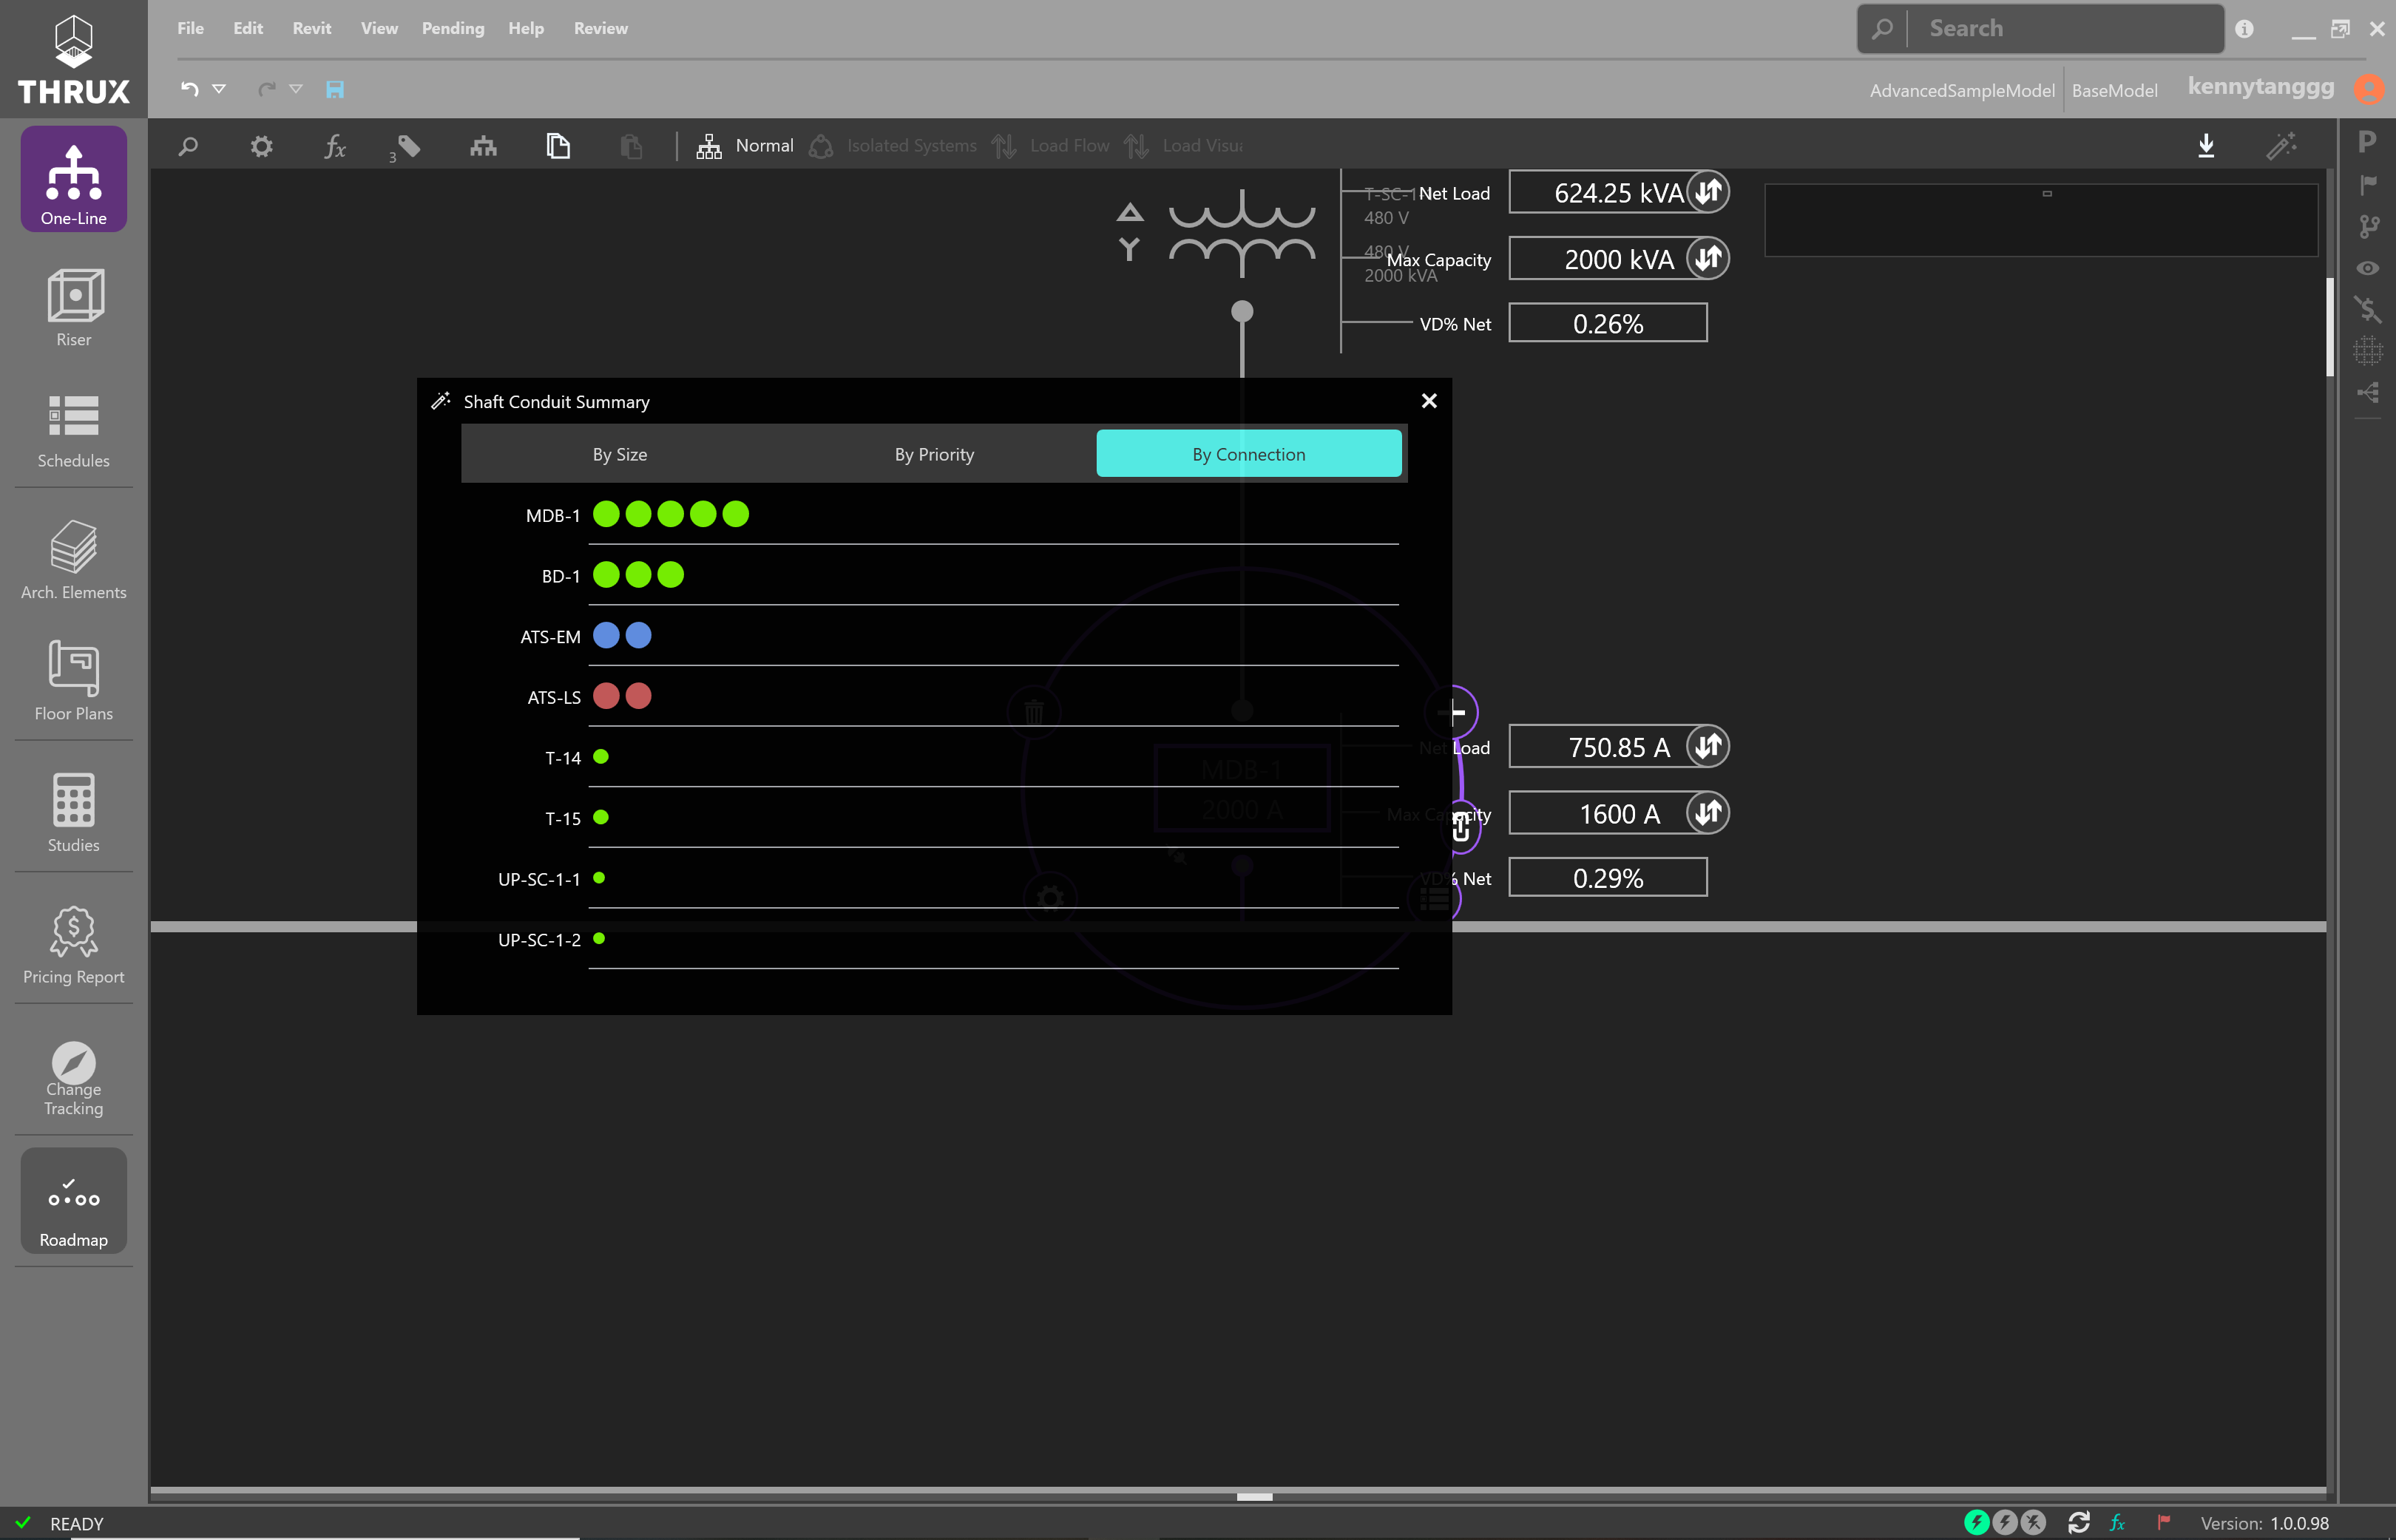Toggle the 1600 A Max Capacity swap arrows
Screen dimensions: 2396x1540
click(1708, 812)
